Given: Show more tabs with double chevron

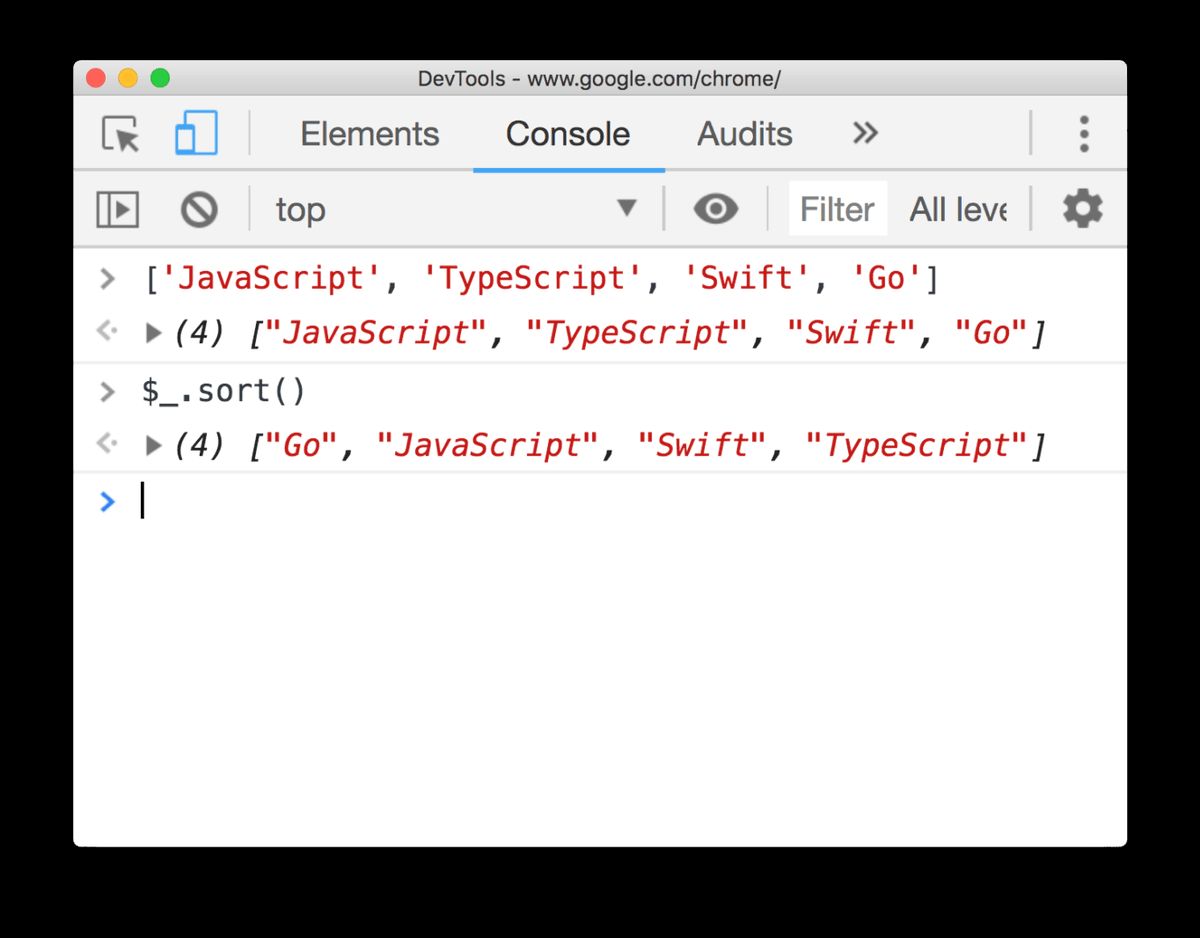Looking at the screenshot, I should click(x=865, y=133).
